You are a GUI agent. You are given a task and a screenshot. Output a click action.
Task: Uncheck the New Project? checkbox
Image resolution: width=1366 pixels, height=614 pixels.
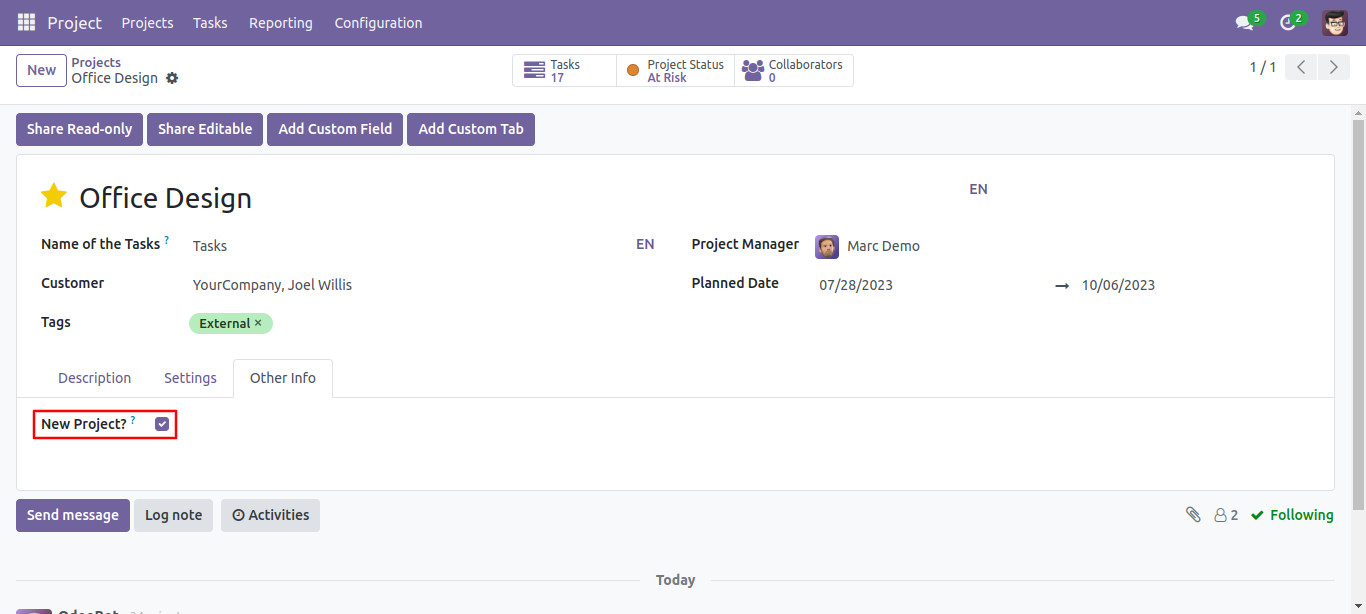[162, 424]
